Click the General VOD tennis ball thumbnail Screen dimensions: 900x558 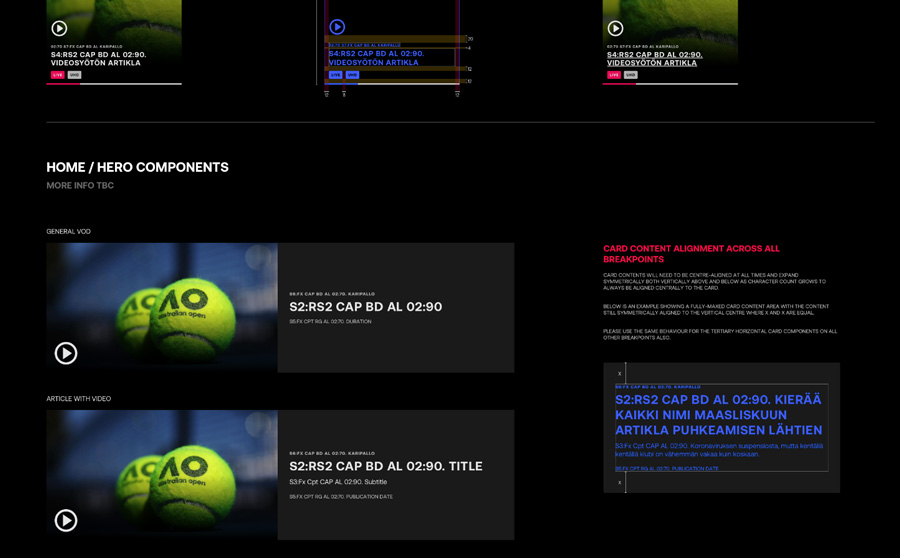point(162,307)
